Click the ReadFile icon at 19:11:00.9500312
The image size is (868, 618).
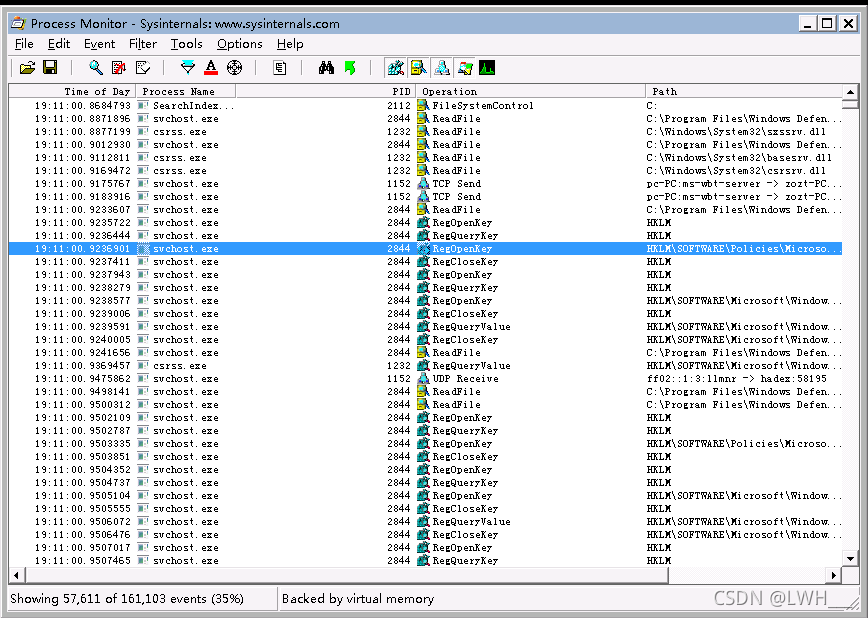tap(423, 404)
